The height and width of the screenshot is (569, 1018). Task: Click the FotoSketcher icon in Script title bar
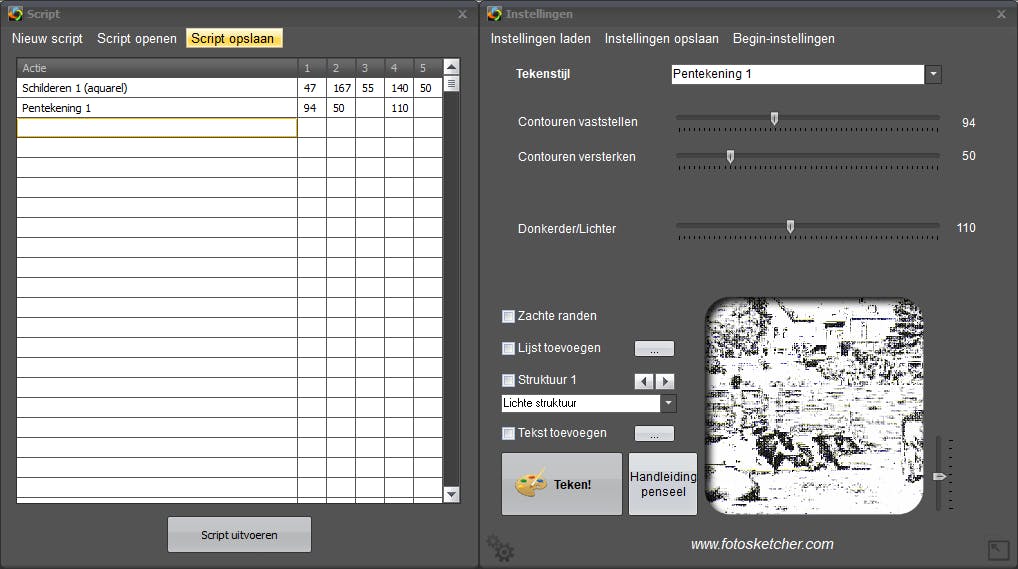click(16, 14)
